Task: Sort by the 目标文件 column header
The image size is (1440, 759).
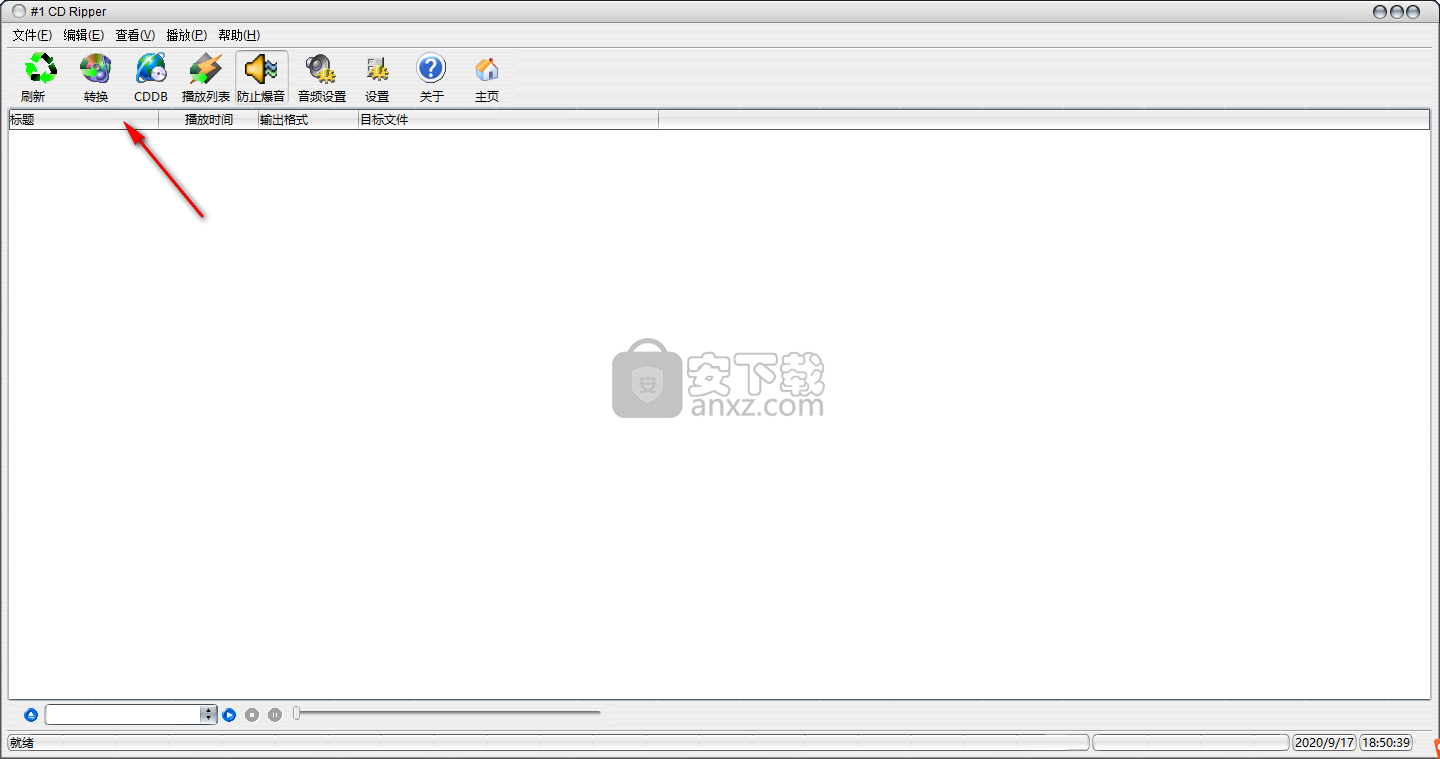Action: (508, 120)
